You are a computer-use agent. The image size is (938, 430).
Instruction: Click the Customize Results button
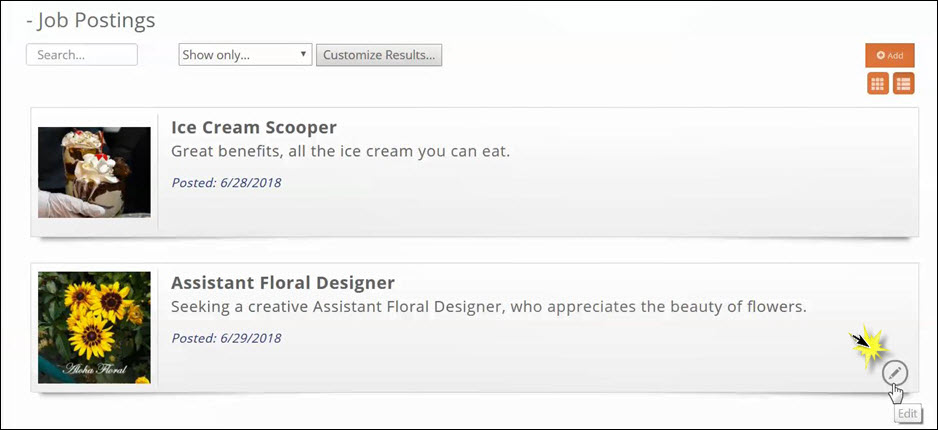point(379,55)
